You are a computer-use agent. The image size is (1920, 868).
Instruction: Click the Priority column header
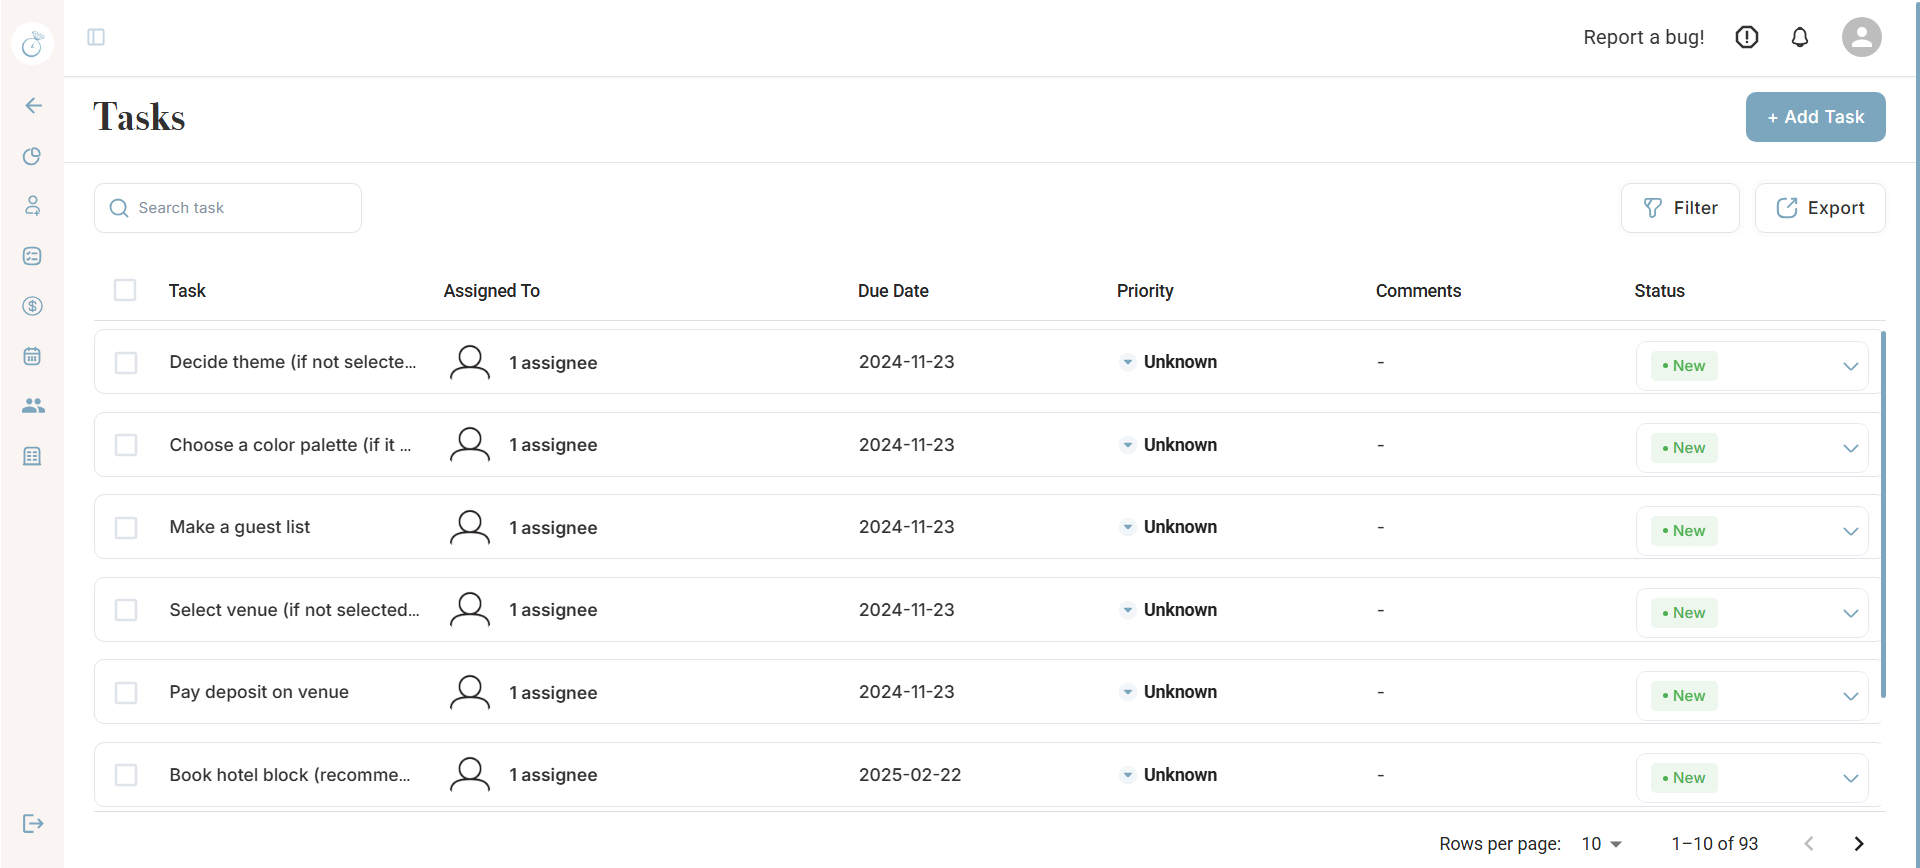pos(1145,291)
